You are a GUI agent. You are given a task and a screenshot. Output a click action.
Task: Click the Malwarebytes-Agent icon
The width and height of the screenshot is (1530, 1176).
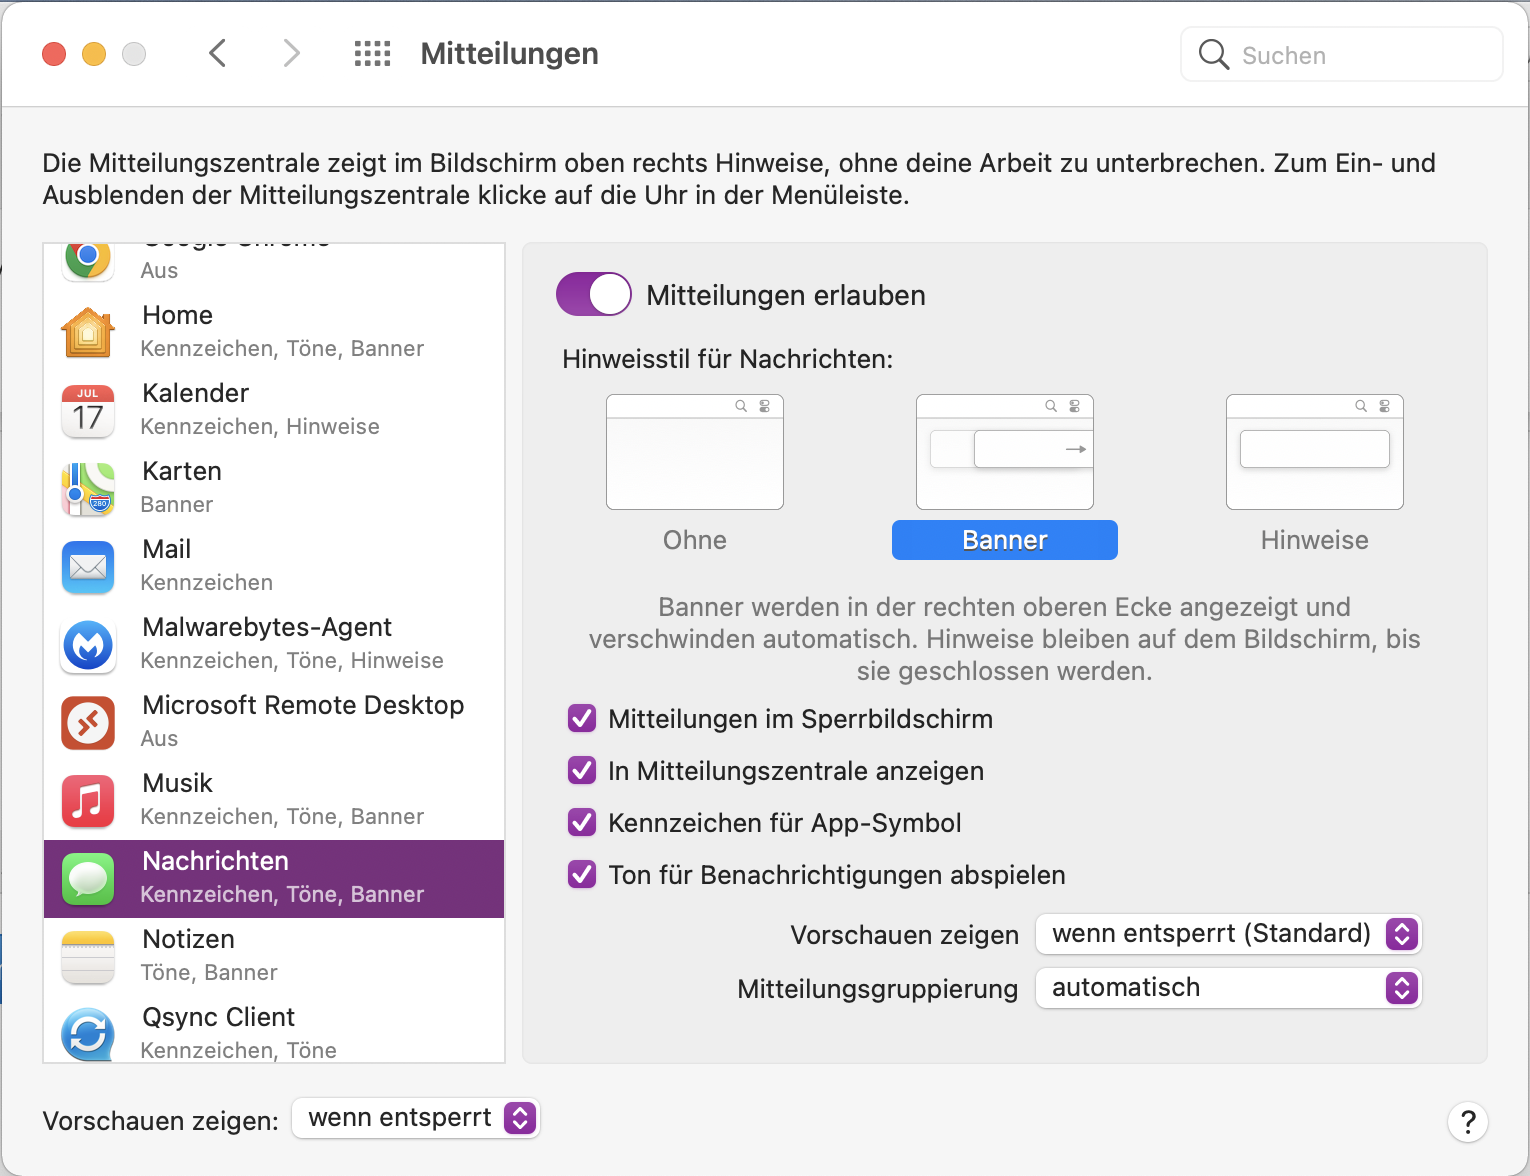[88, 644]
